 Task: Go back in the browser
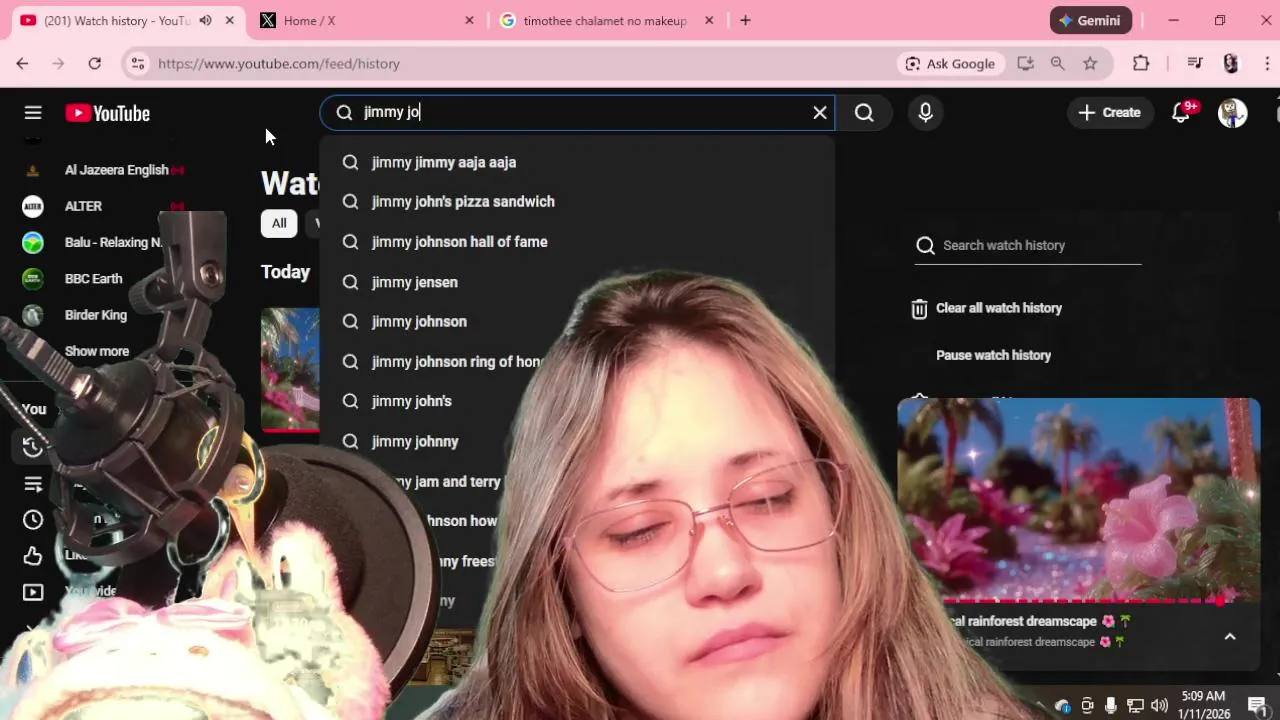point(22,63)
